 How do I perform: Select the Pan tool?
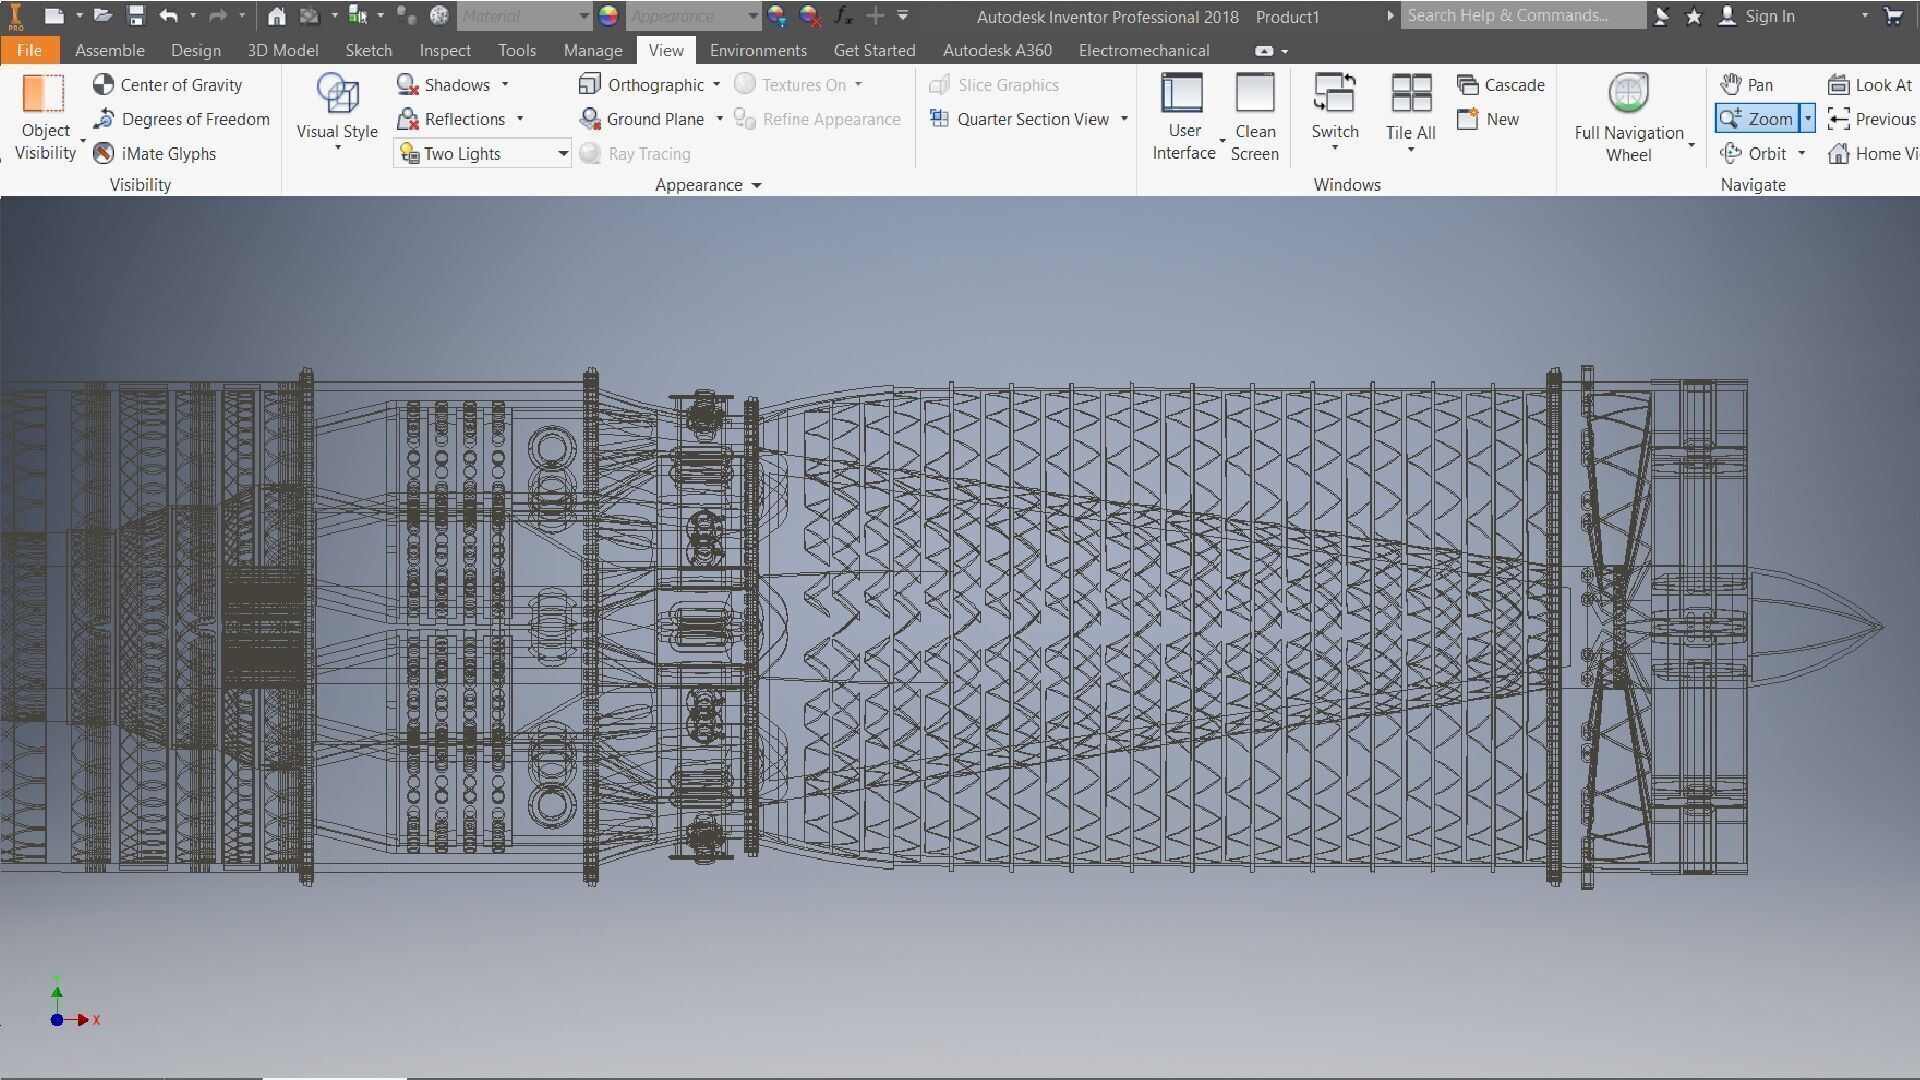1747,85
